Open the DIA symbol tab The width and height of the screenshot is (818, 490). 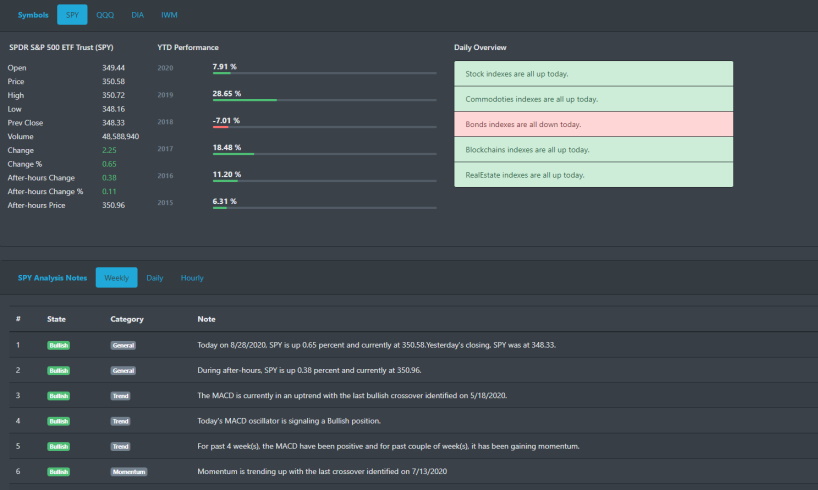point(137,15)
